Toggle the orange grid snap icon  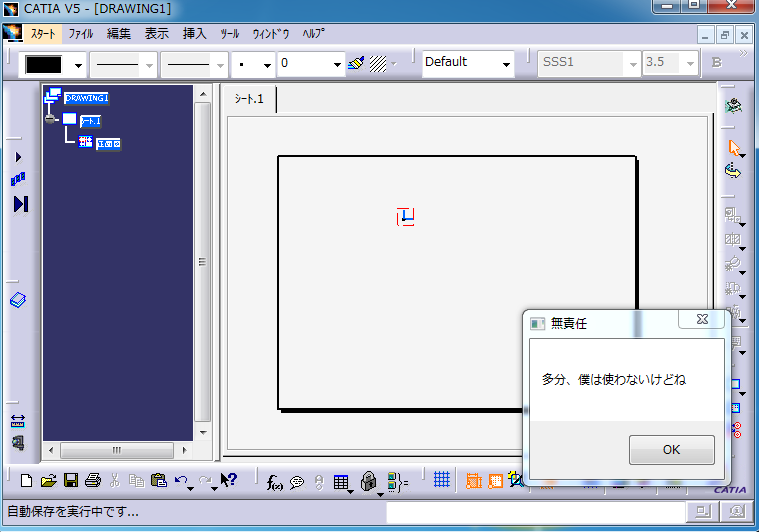(496, 480)
